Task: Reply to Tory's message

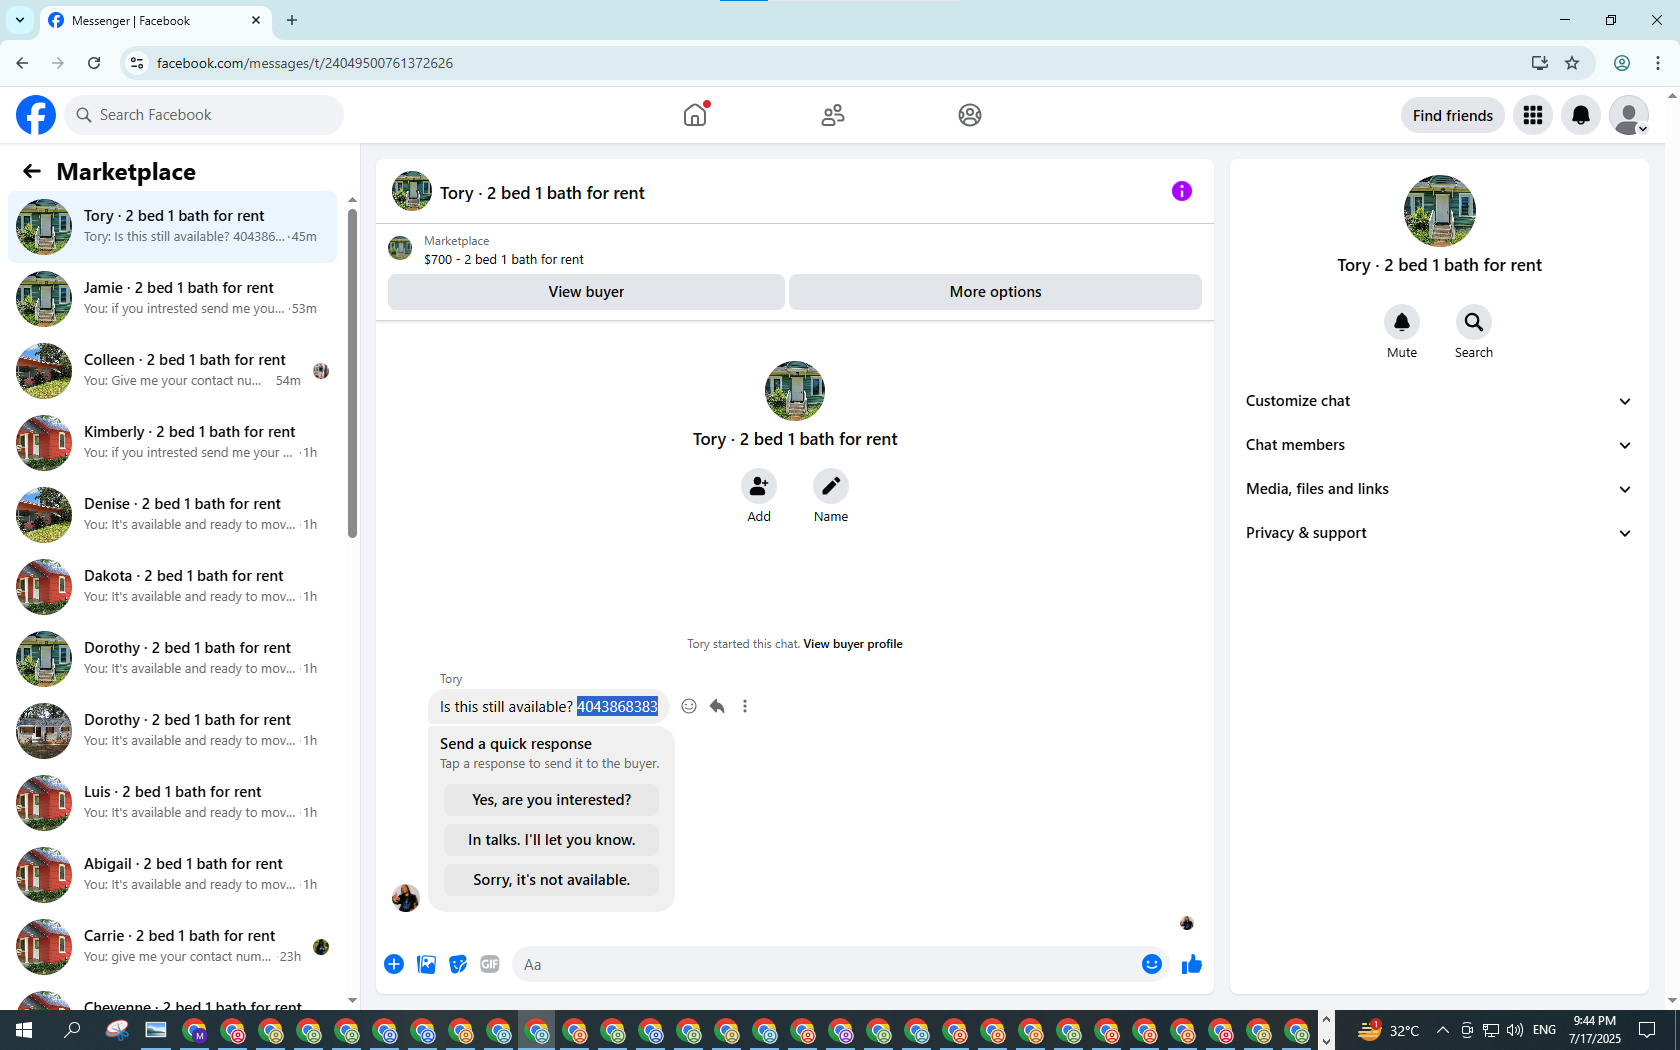Action: tap(717, 706)
